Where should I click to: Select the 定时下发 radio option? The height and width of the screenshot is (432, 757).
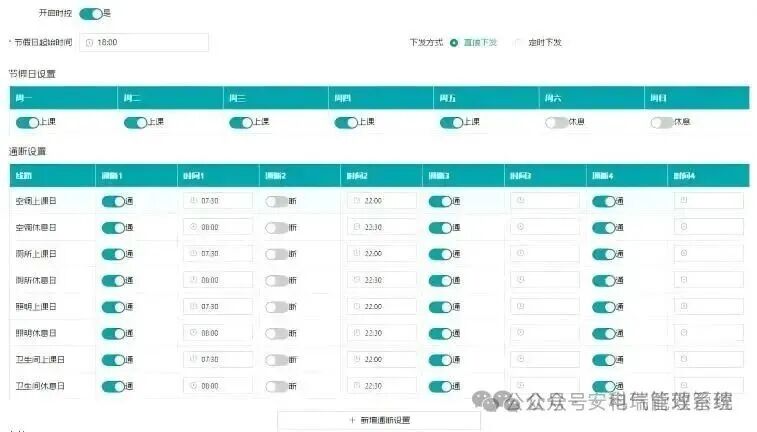tap(518, 43)
